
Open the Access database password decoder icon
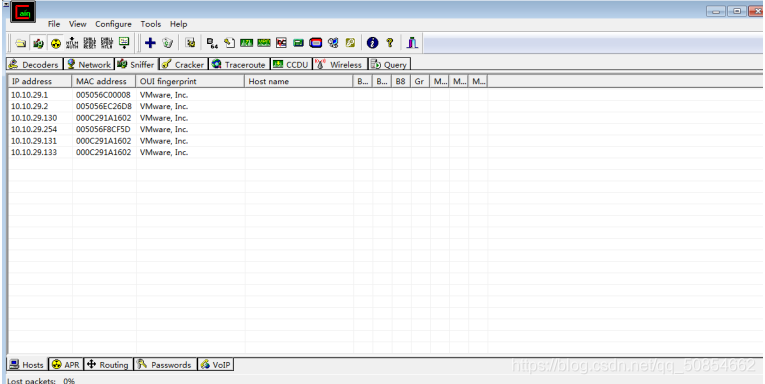coord(229,43)
